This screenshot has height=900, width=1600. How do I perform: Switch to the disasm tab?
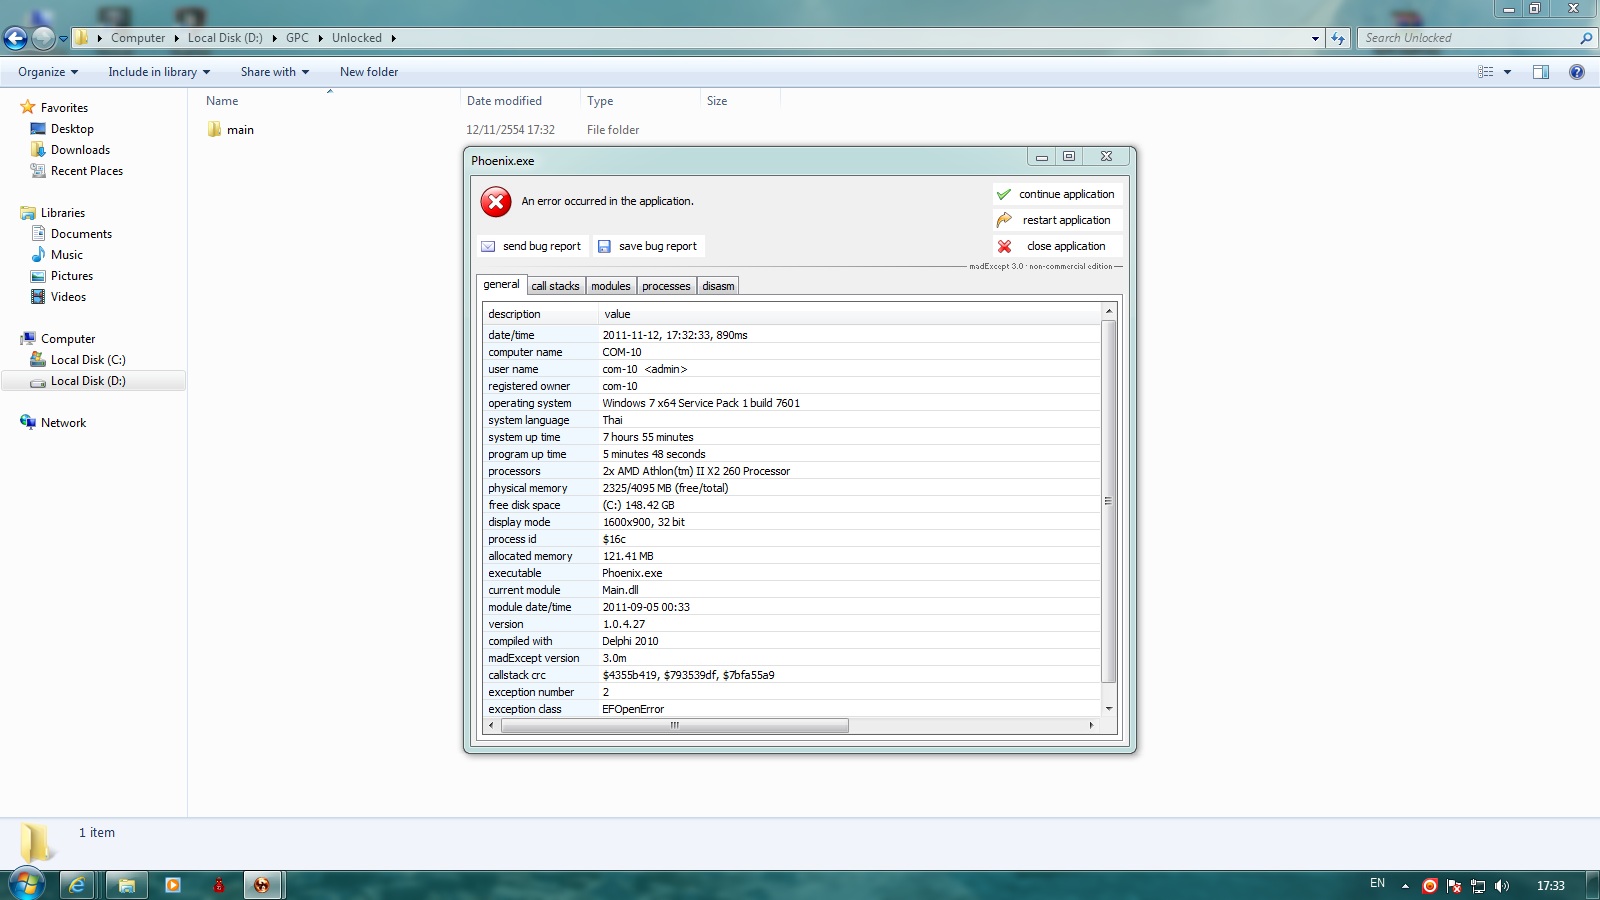coord(718,286)
